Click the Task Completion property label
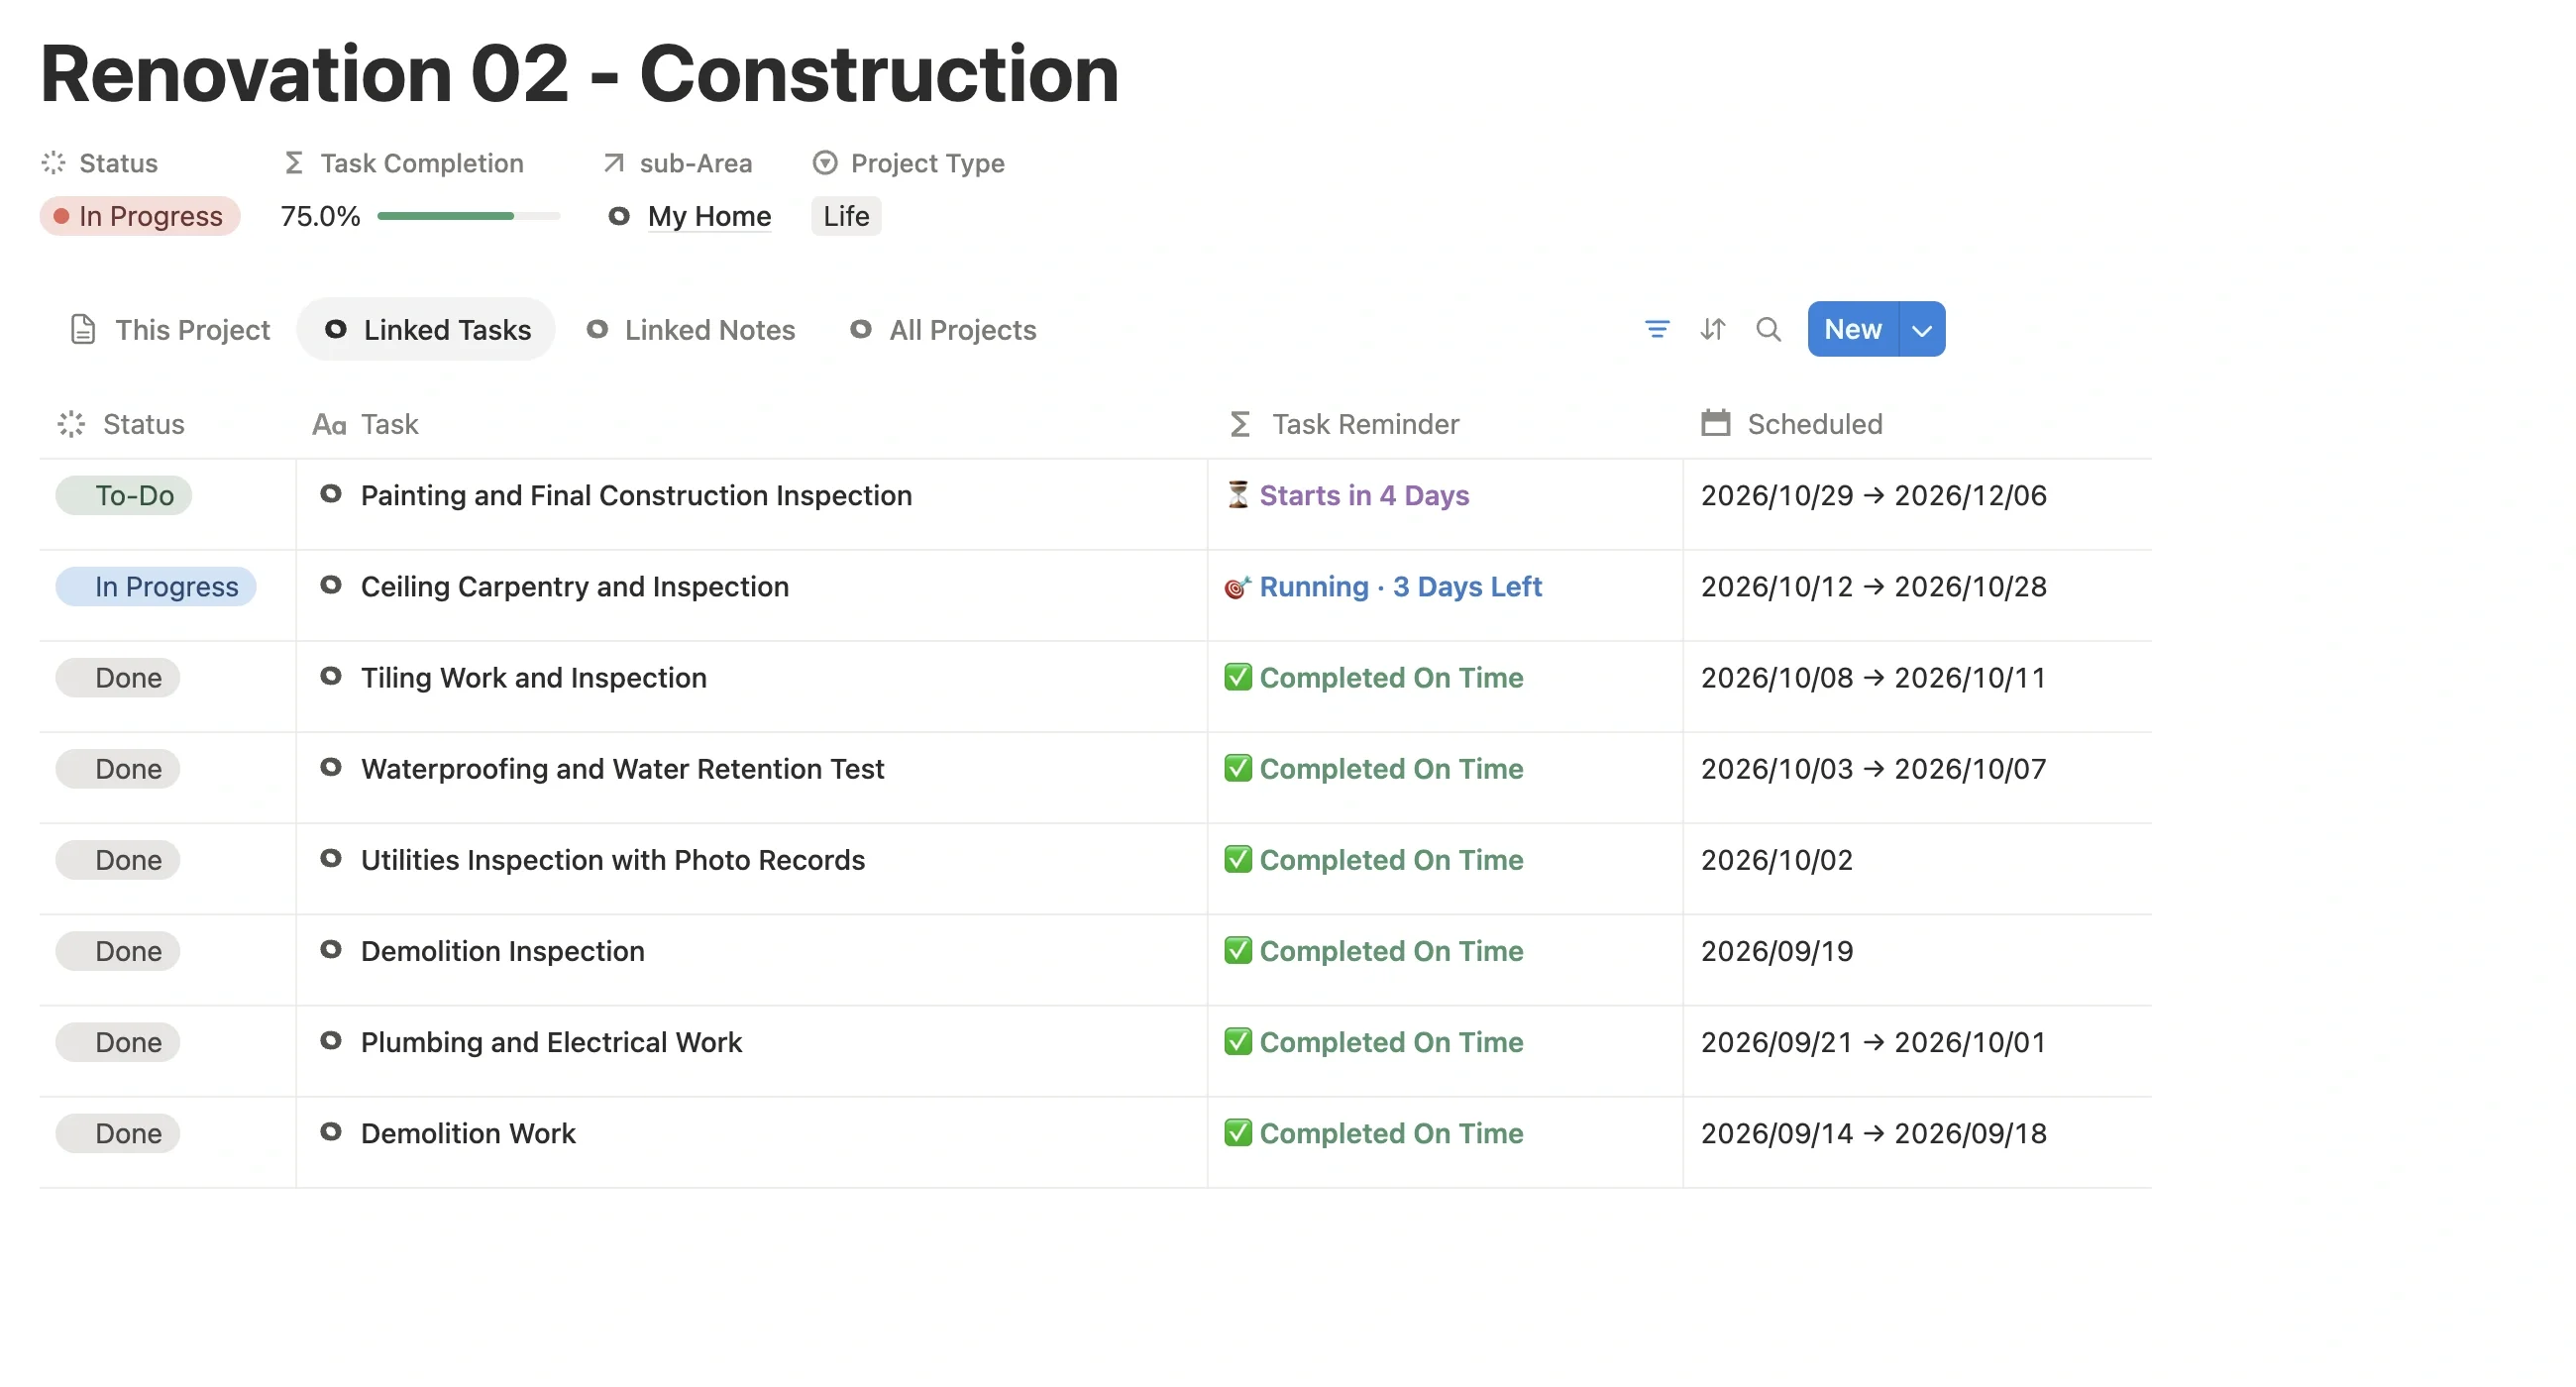 [403, 163]
